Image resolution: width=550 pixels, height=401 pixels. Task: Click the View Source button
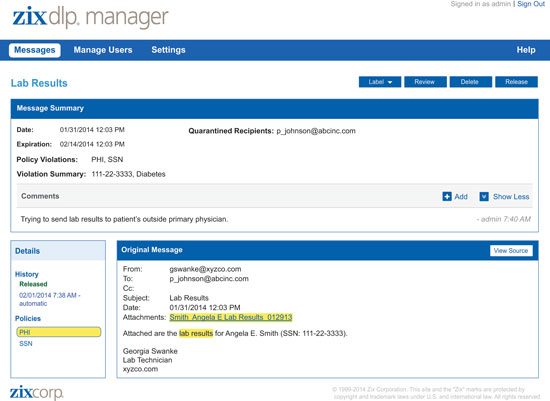(x=511, y=250)
